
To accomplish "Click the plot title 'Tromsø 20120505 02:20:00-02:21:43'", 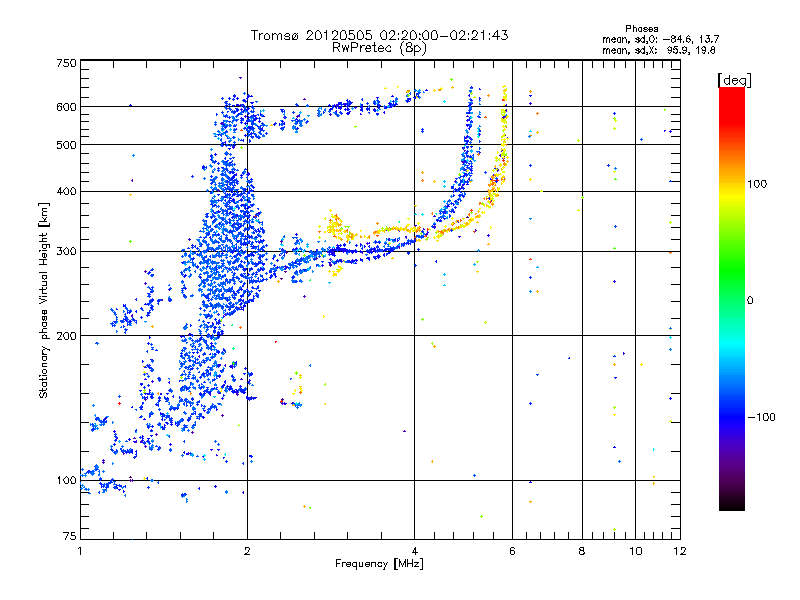I will point(379,35).
